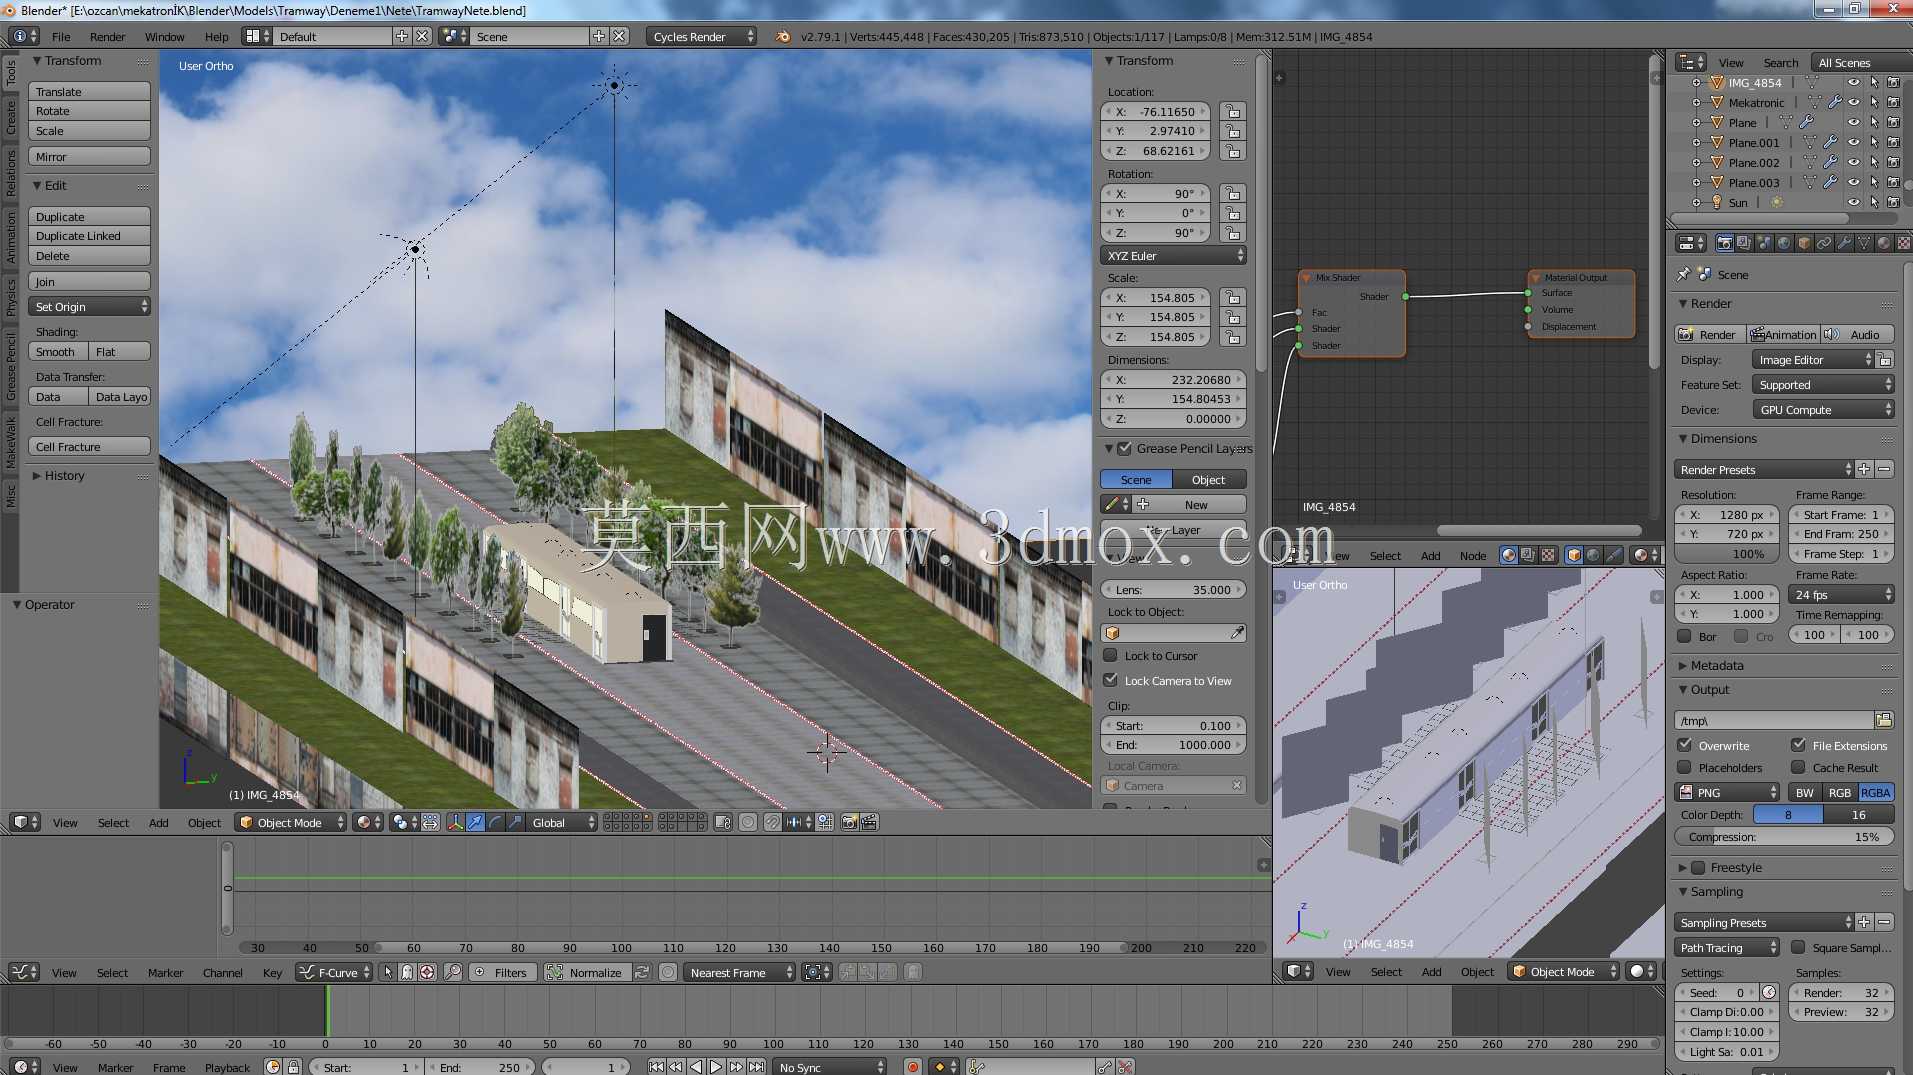The height and width of the screenshot is (1075, 1913).
Task: Click the output path /tmp\ field
Action: point(1774,720)
